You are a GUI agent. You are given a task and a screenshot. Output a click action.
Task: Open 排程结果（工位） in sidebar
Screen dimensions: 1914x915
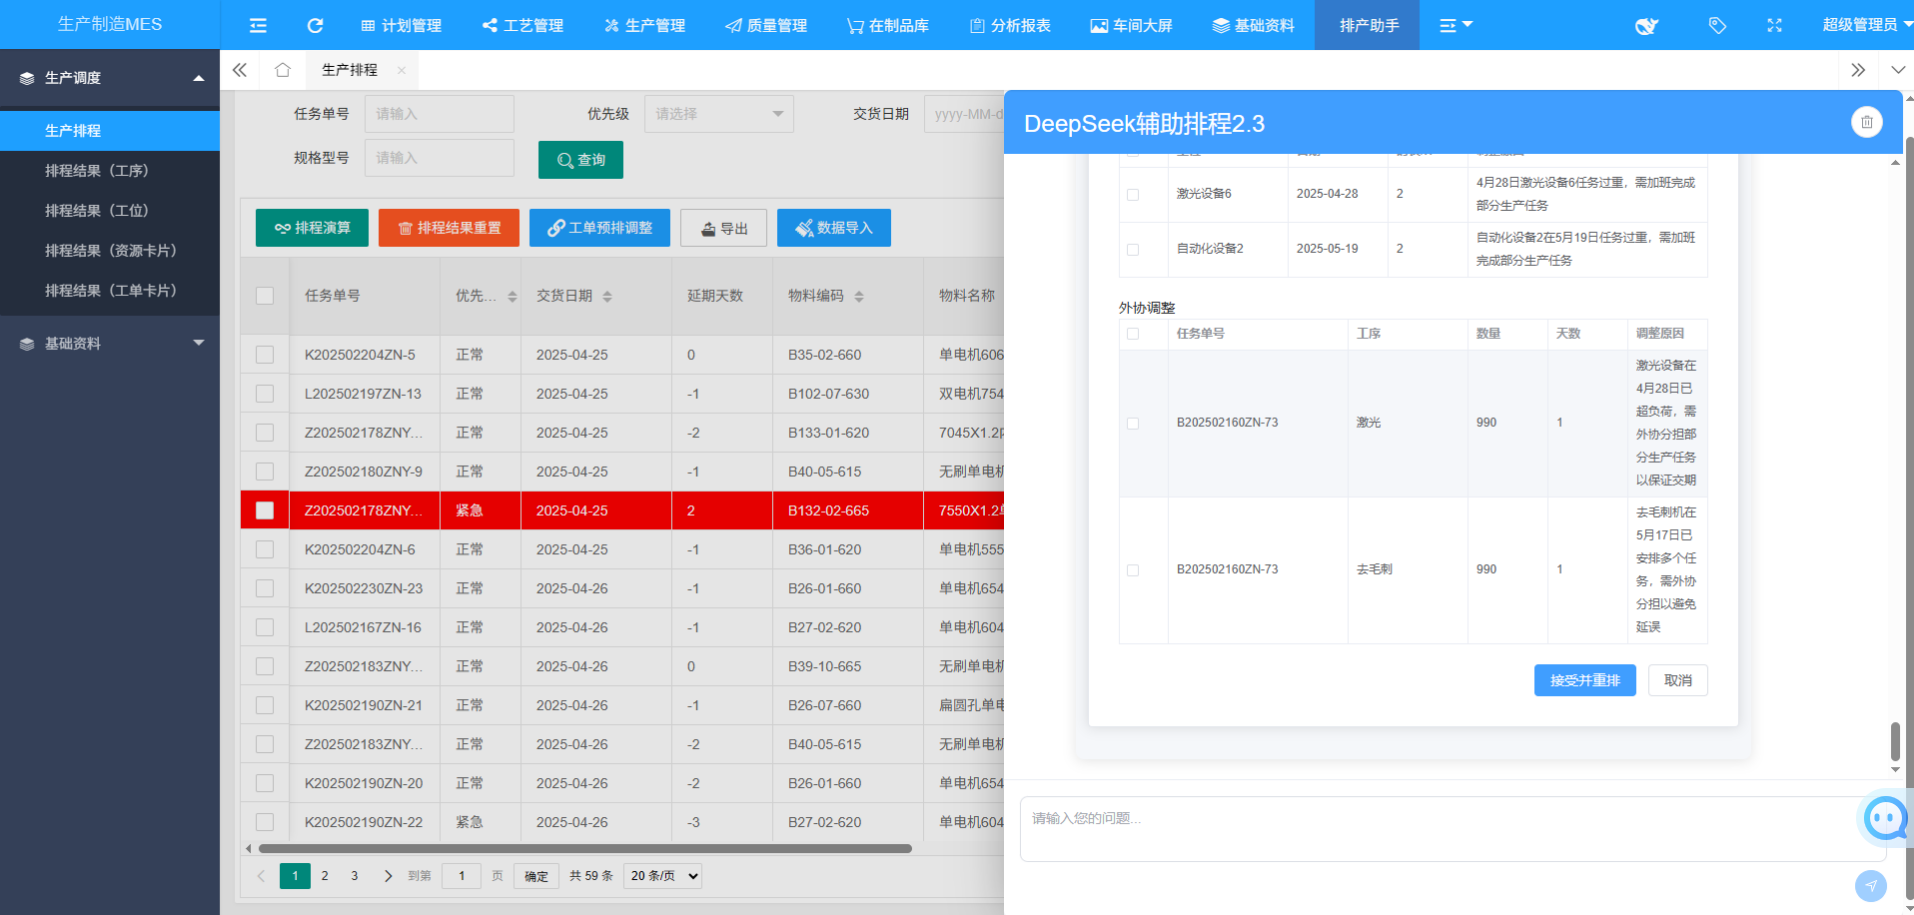tap(97, 211)
